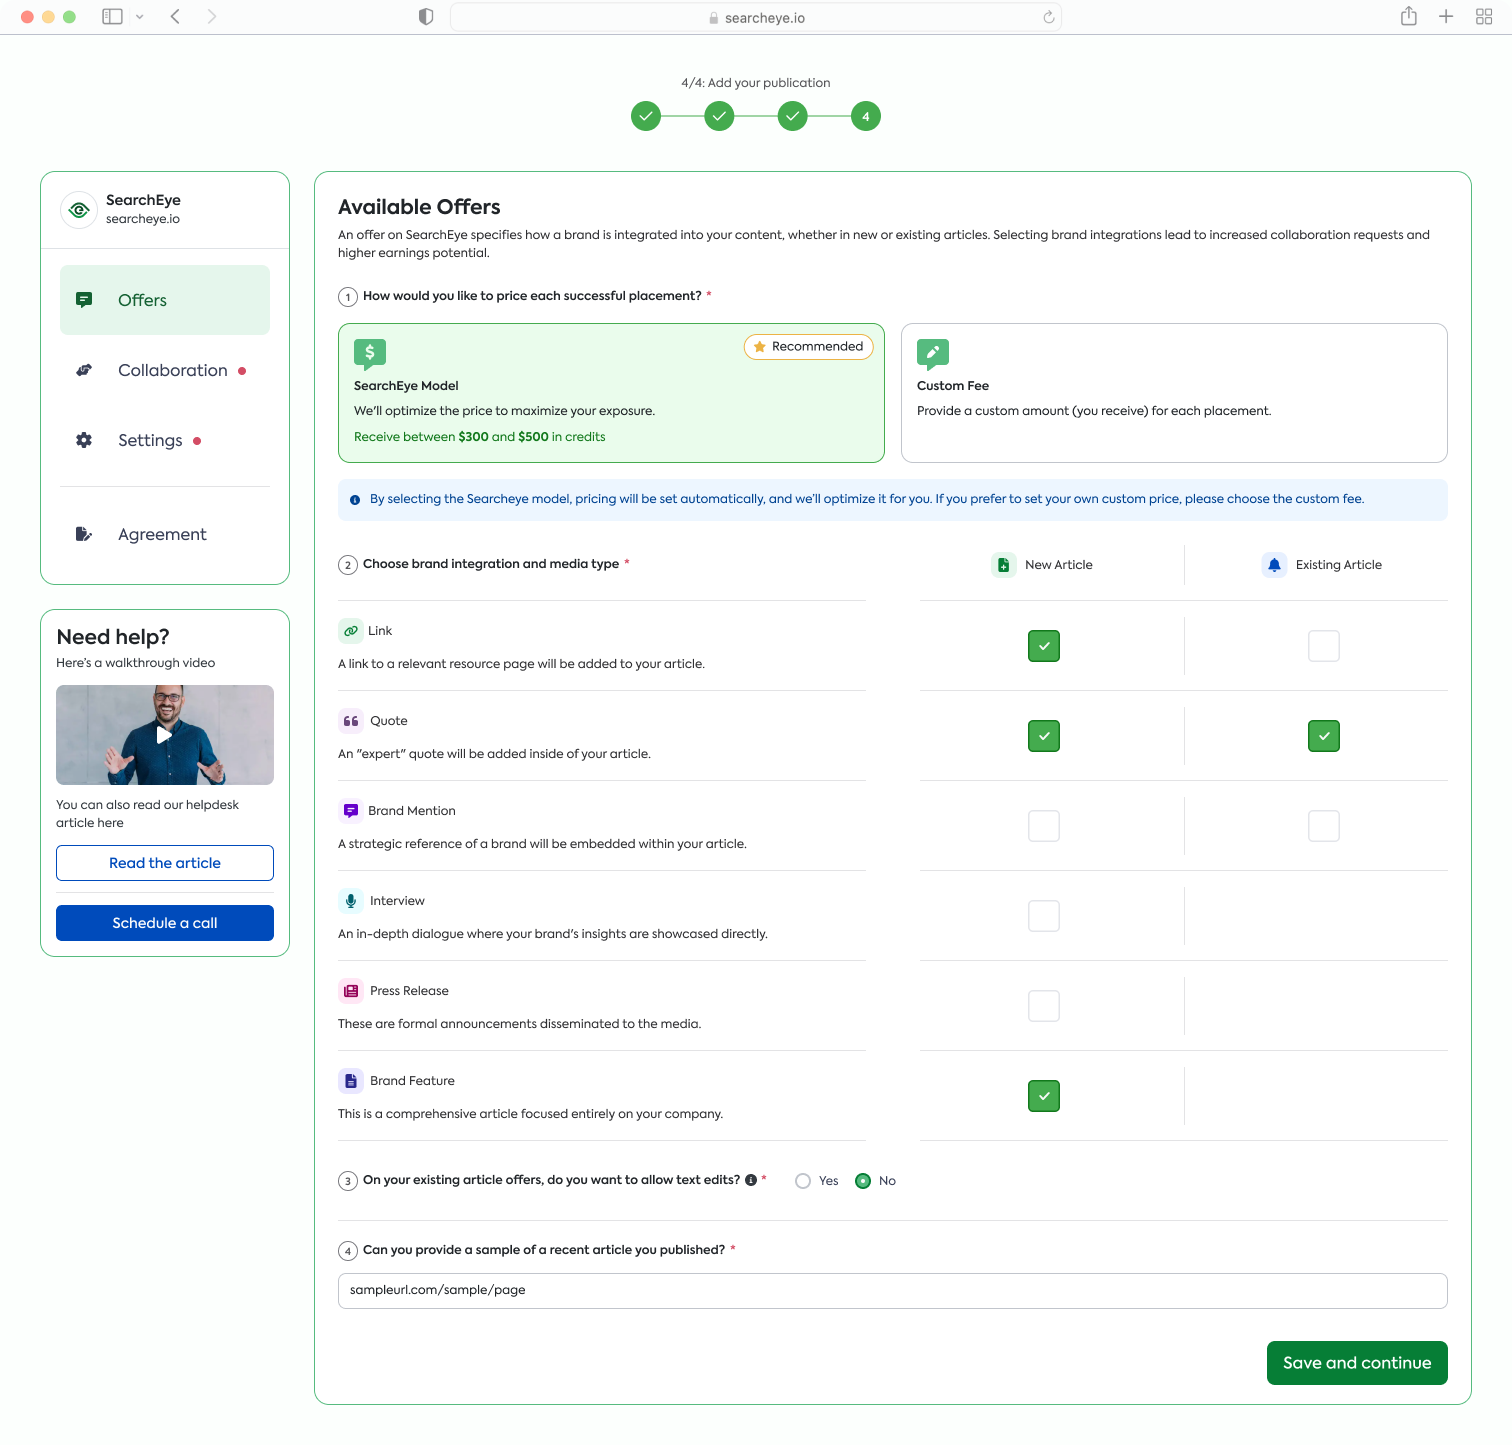This screenshot has height=1445, width=1512.
Task: Toggle the Safari sidebar icon
Action: point(112,16)
